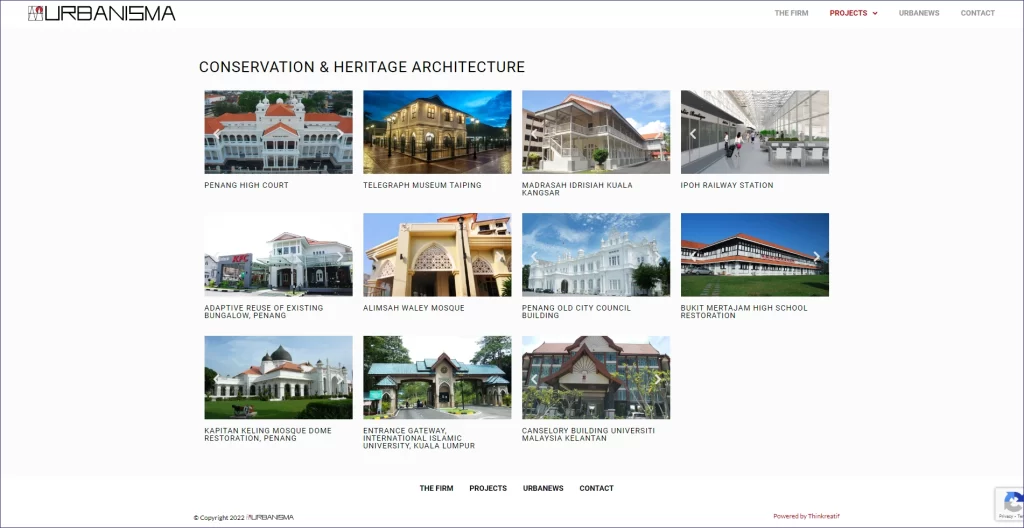The width and height of the screenshot is (1024, 528).
Task: Click the footer Projects link
Action: pos(488,488)
